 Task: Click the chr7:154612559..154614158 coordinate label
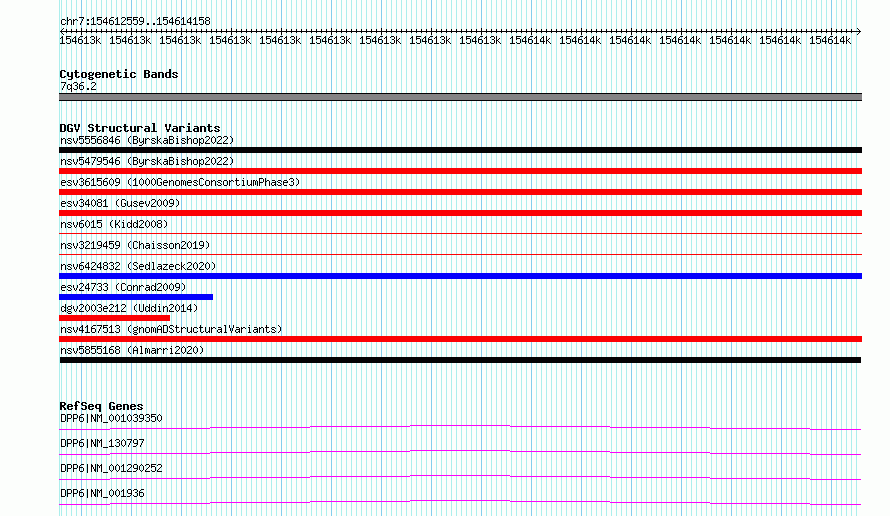(135, 21)
